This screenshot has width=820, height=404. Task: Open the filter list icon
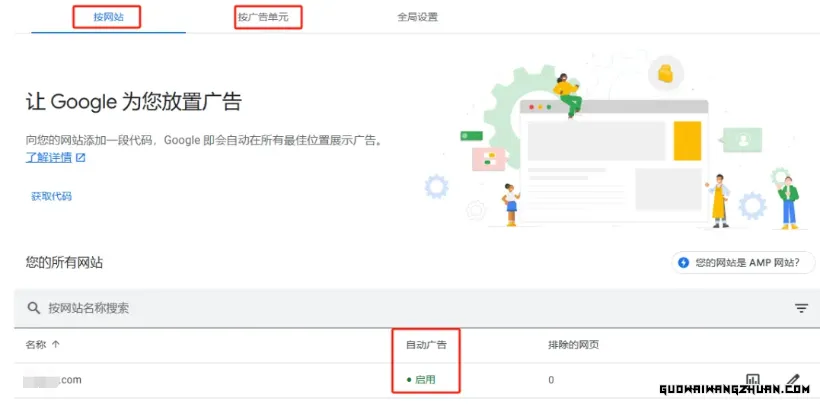pyautogui.click(x=801, y=308)
